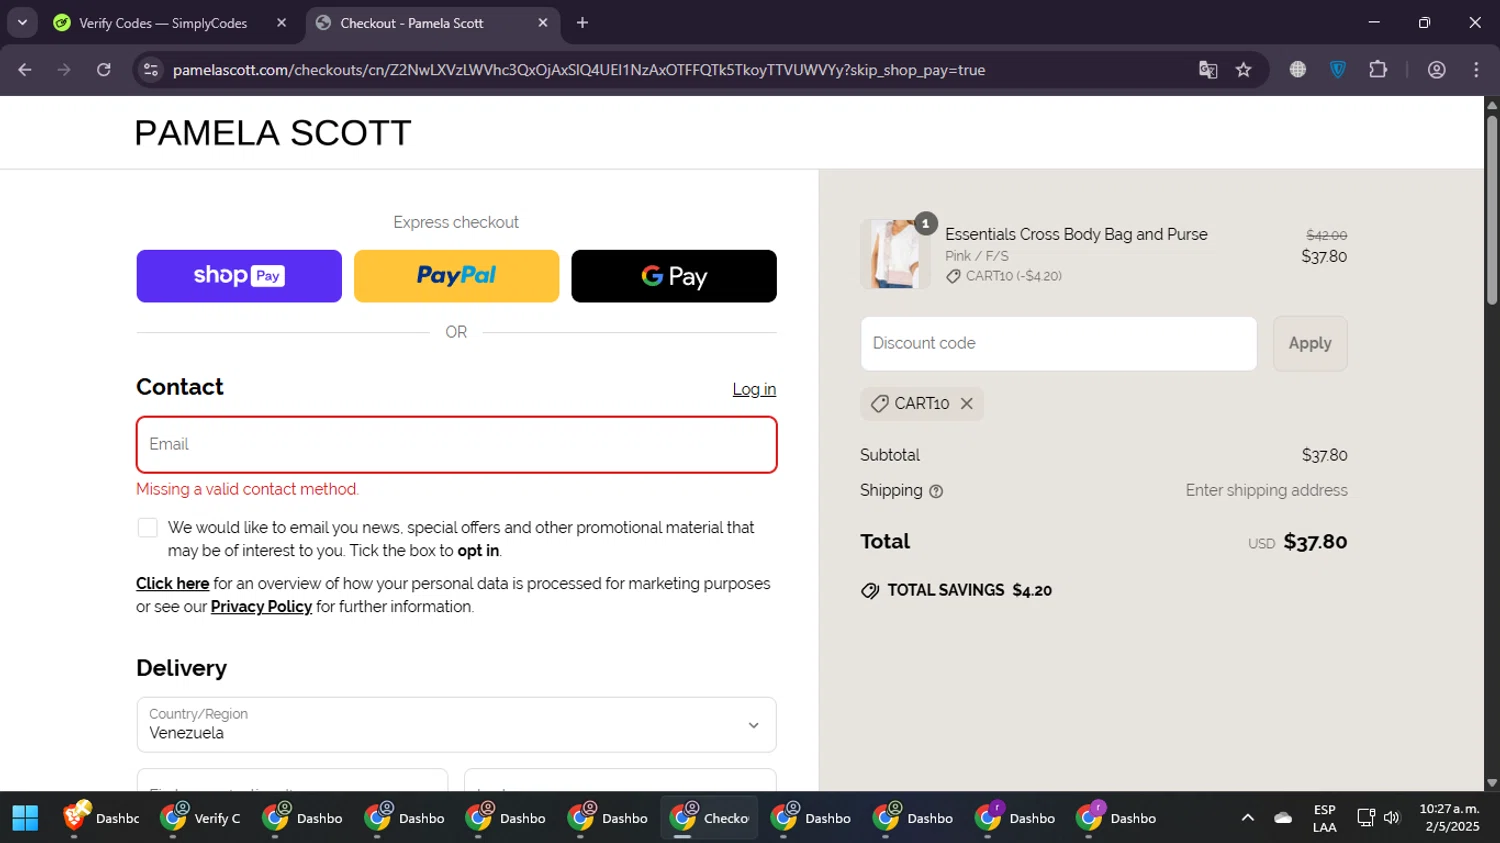Click the Missing a valid contact method message
The width and height of the screenshot is (1500, 843).
click(248, 490)
